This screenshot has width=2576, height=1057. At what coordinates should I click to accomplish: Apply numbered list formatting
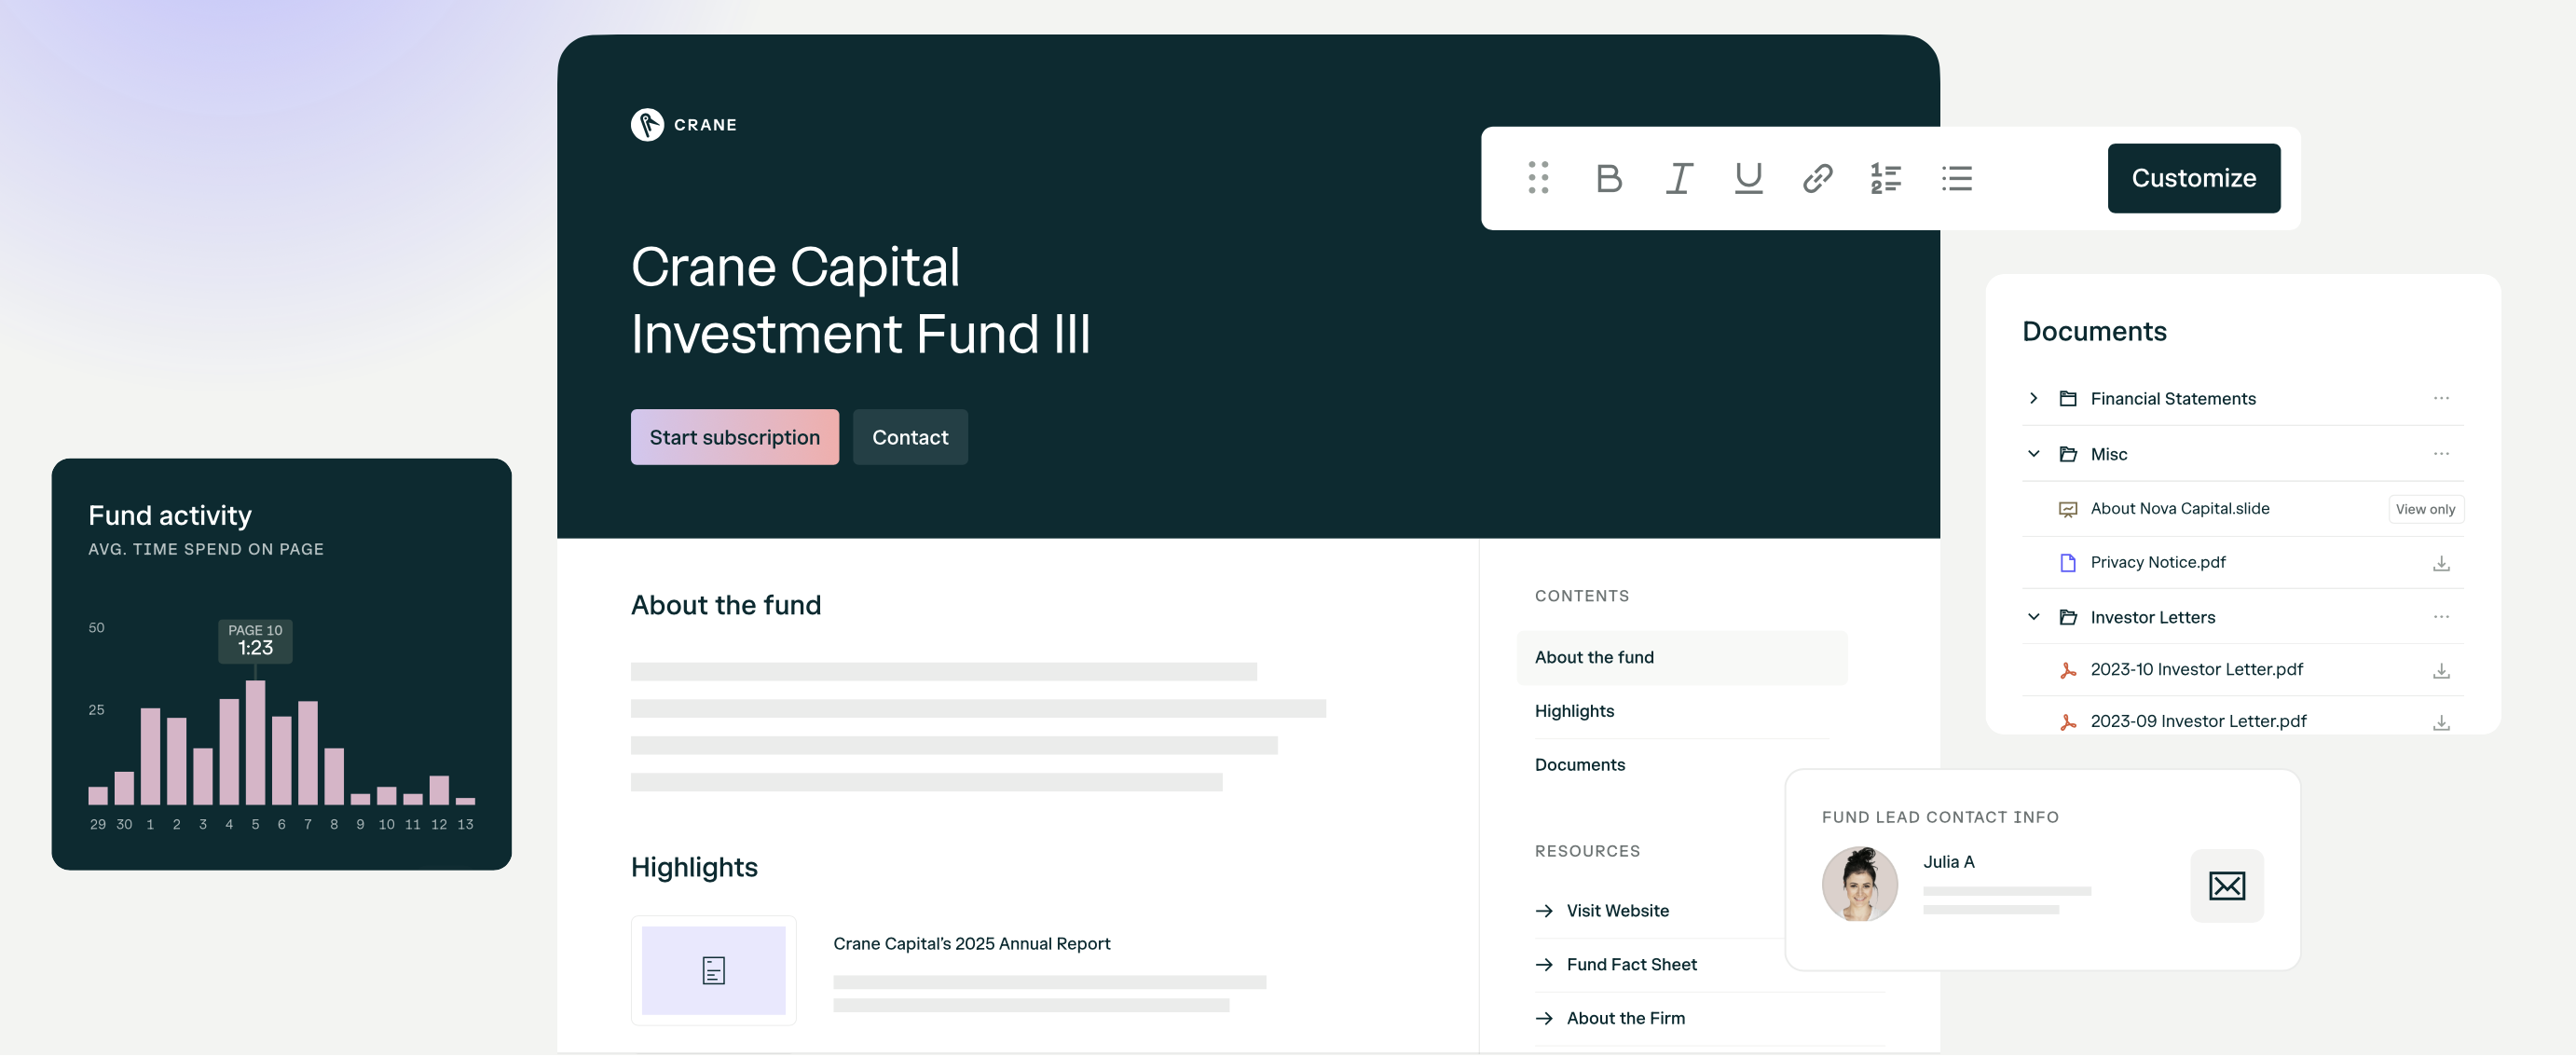coord(1886,178)
